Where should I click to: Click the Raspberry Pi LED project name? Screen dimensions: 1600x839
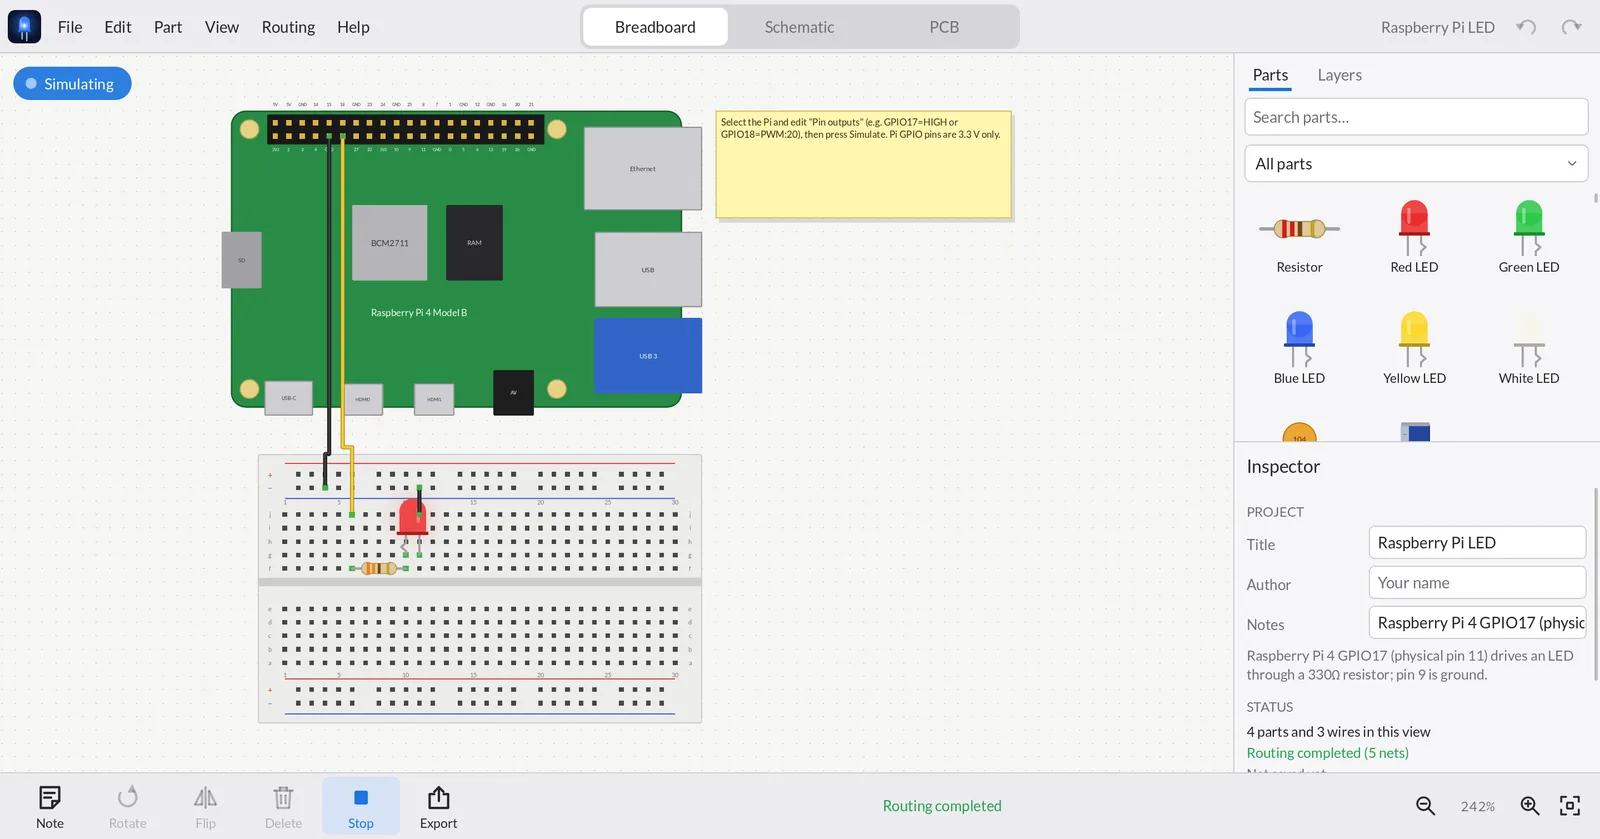tap(1437, 27)
